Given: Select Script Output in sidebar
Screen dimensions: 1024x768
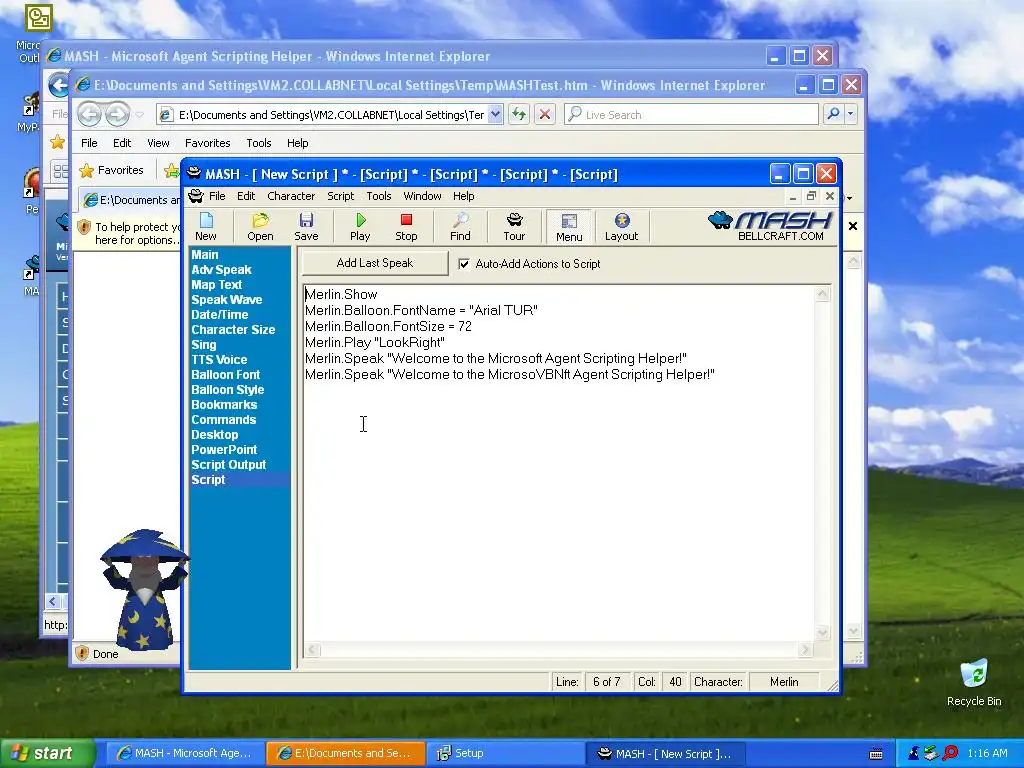Looking at the screenshot, I should (x=229, y=465).
